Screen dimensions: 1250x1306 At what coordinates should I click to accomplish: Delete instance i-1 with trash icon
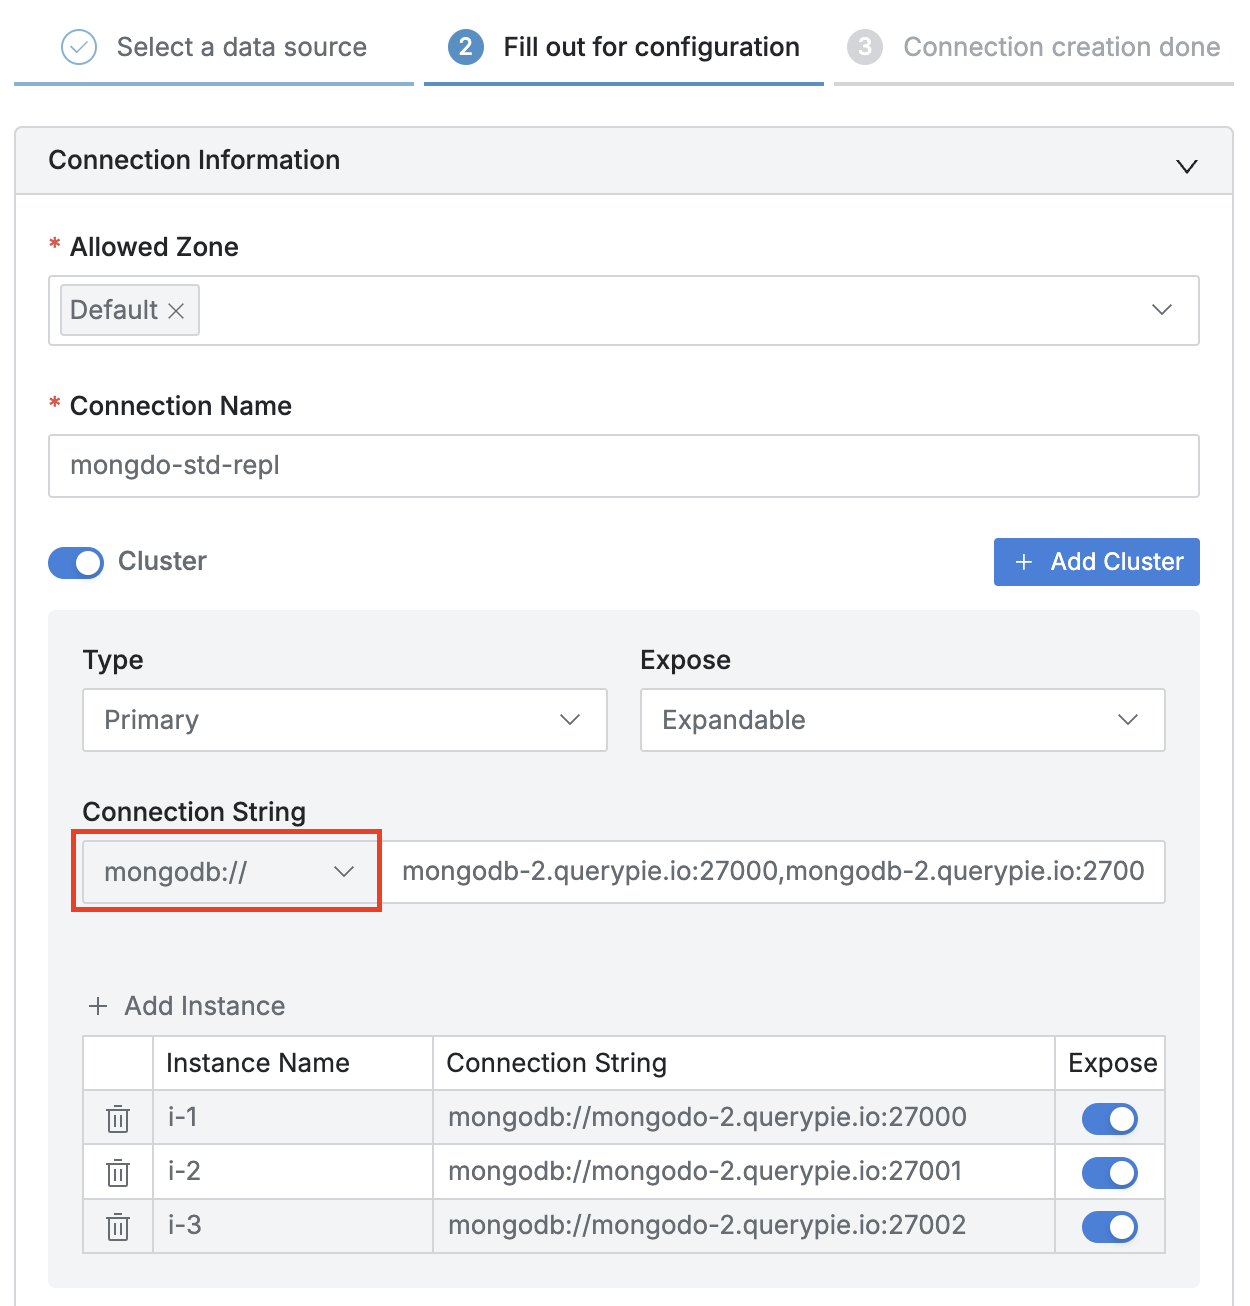[x=118, y=1118]
